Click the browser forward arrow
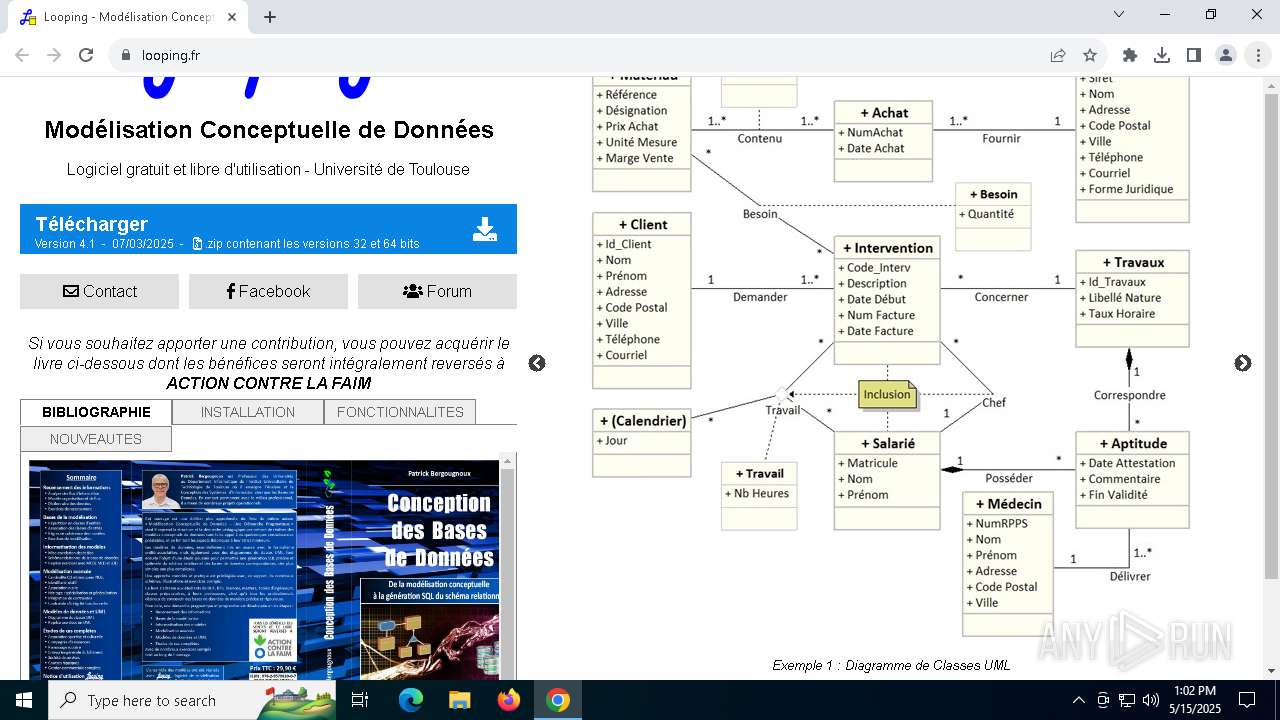The height and width of the screenshot is (720, 1280). point(54,55)
